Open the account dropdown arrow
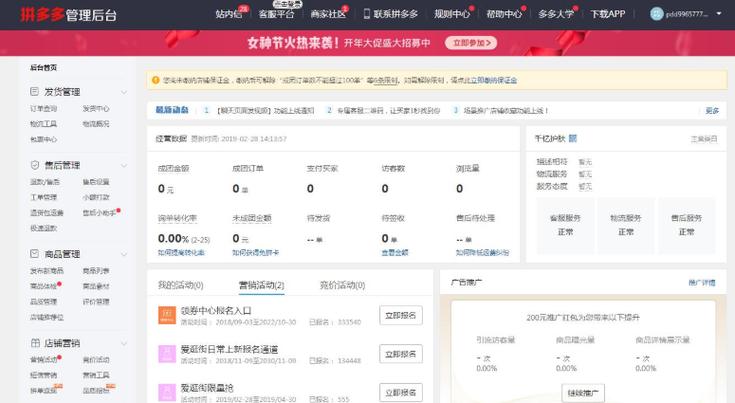This screenshot has height=403, width=735. tap(719, 14)
